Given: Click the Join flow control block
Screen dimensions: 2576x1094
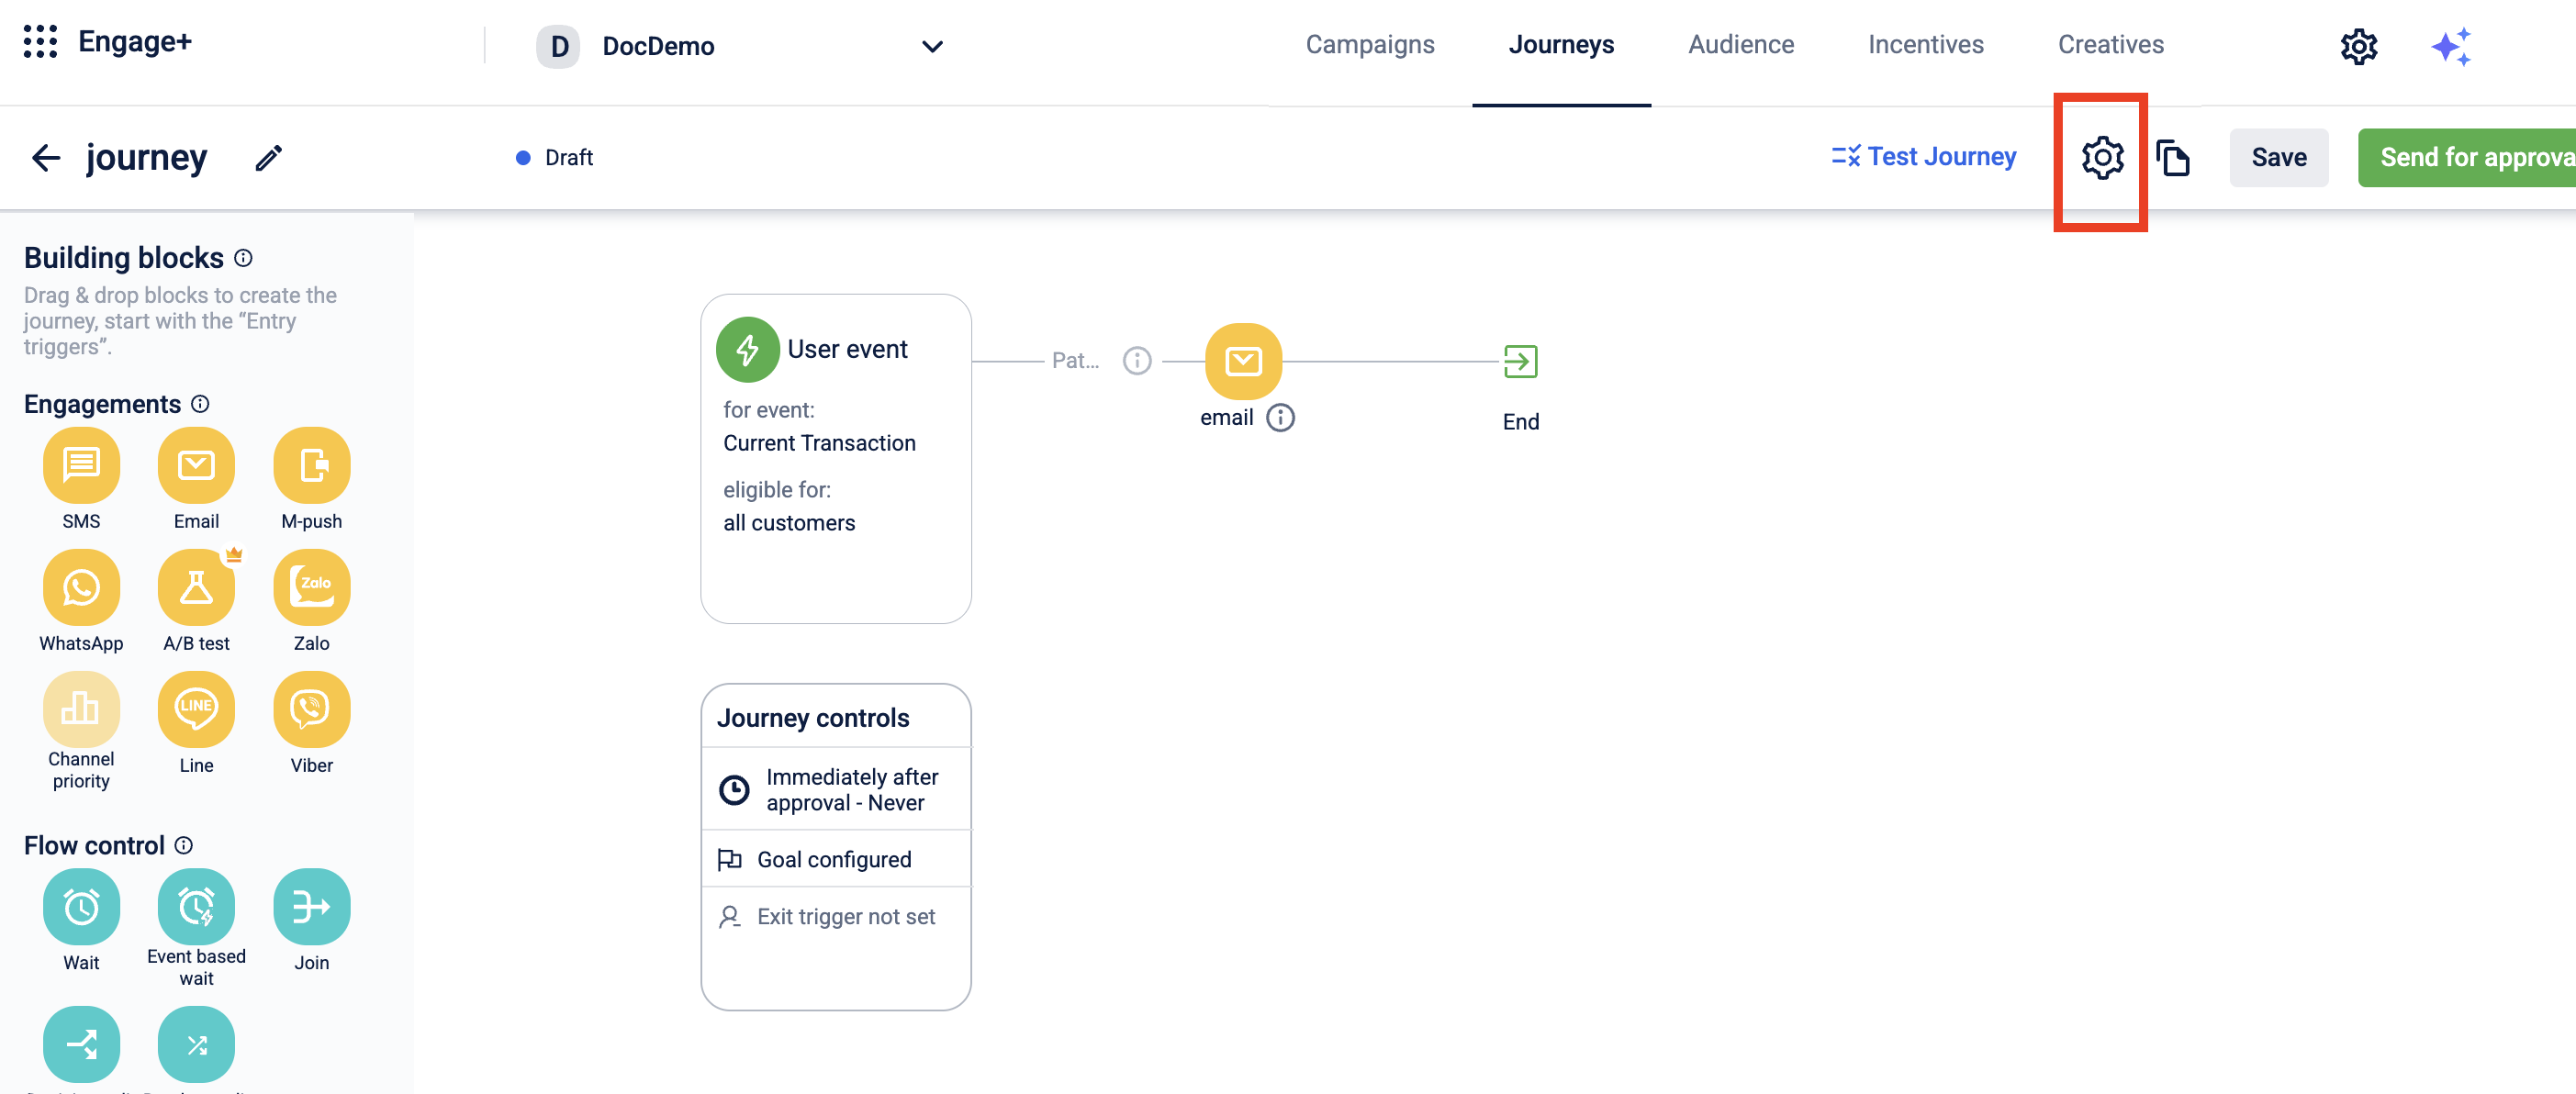Looking at the screenshot, I should click(x=311, y=907).
